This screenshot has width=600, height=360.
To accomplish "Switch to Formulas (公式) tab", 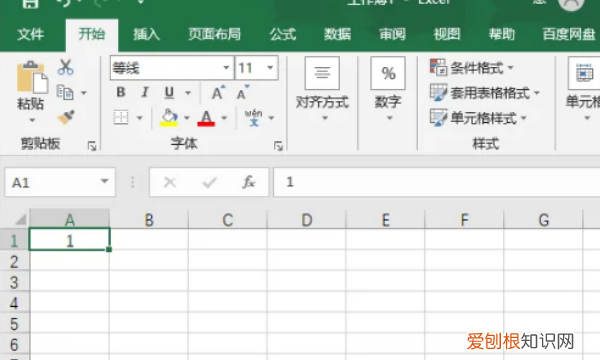I will [x=283, y=34].
